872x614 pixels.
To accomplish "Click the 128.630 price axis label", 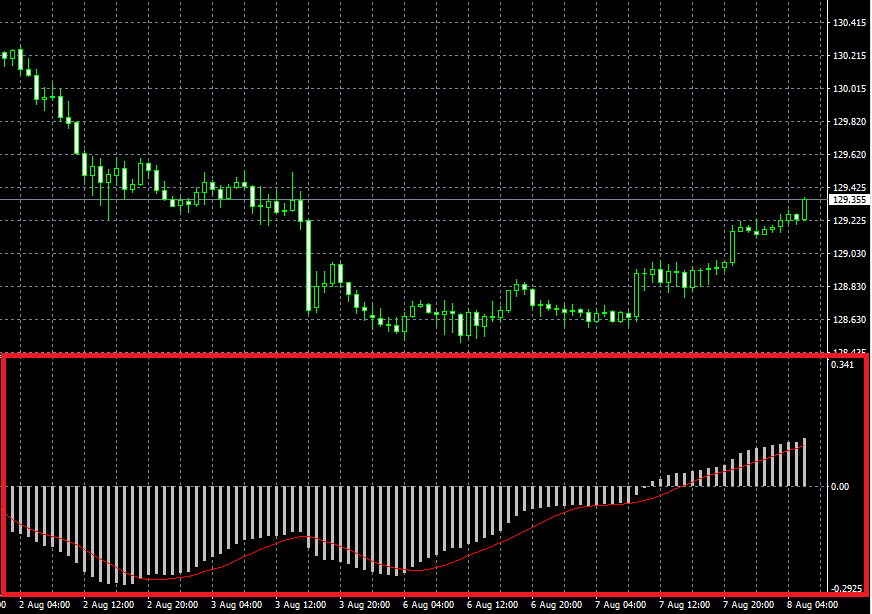I will (x=849, y=320).
